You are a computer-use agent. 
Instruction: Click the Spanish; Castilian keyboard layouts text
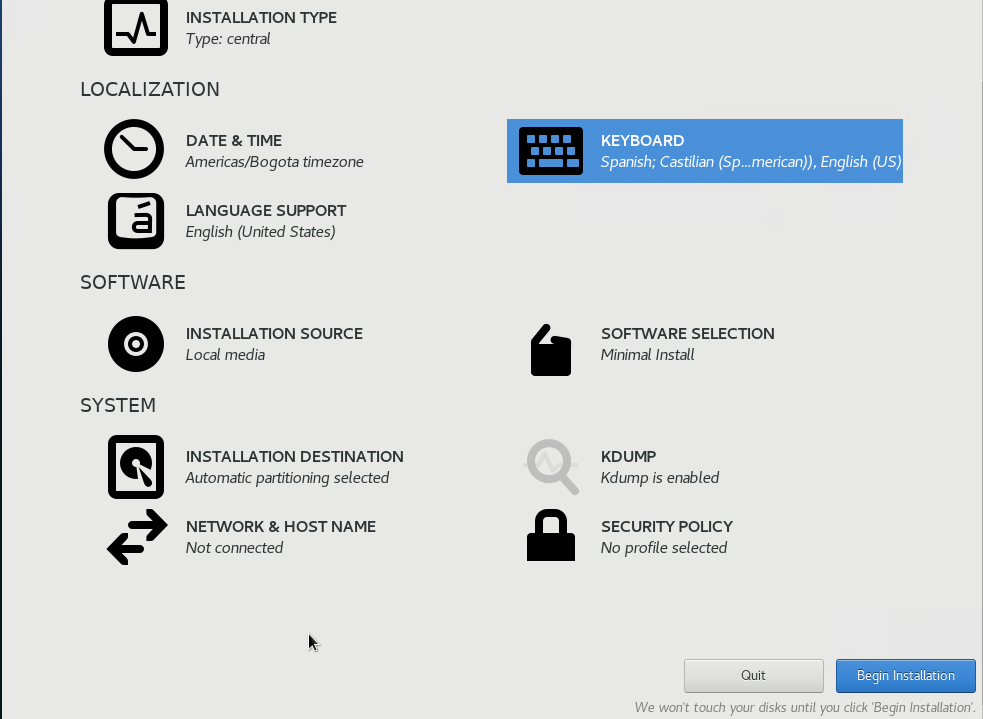coord(751,162)
